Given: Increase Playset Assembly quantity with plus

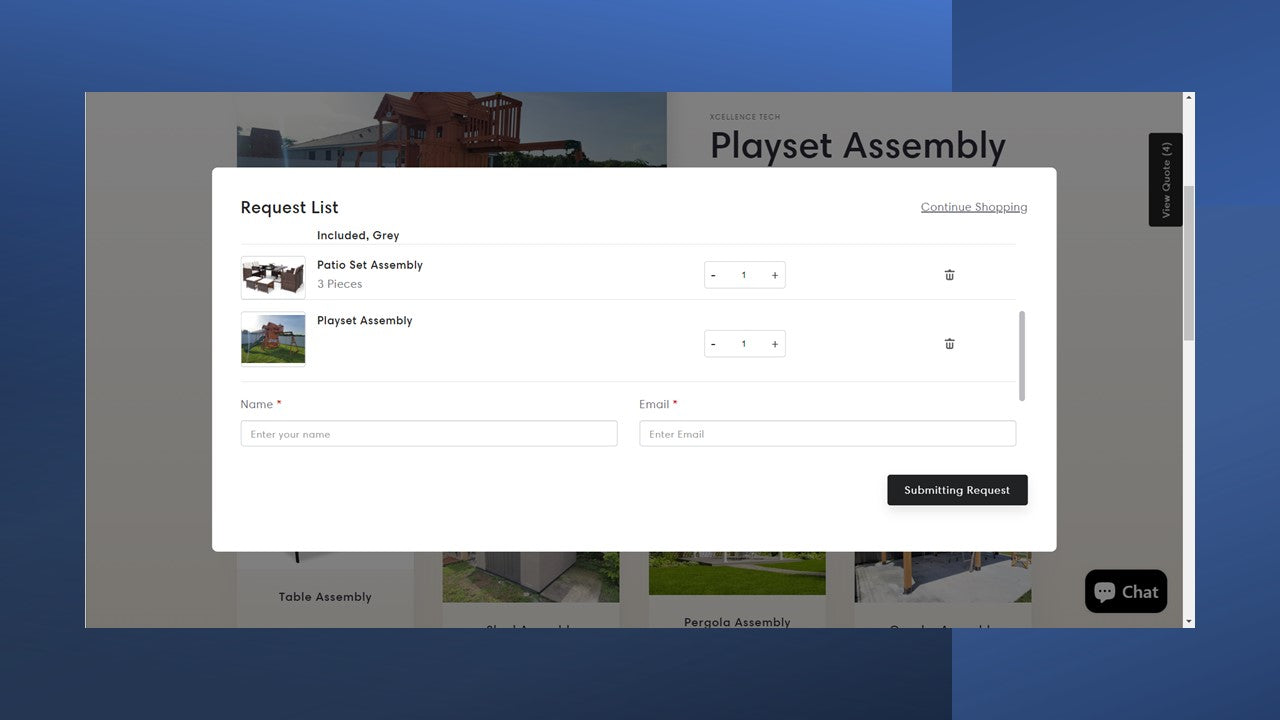Looking at the screenshot, I should [x=774, y=344].
